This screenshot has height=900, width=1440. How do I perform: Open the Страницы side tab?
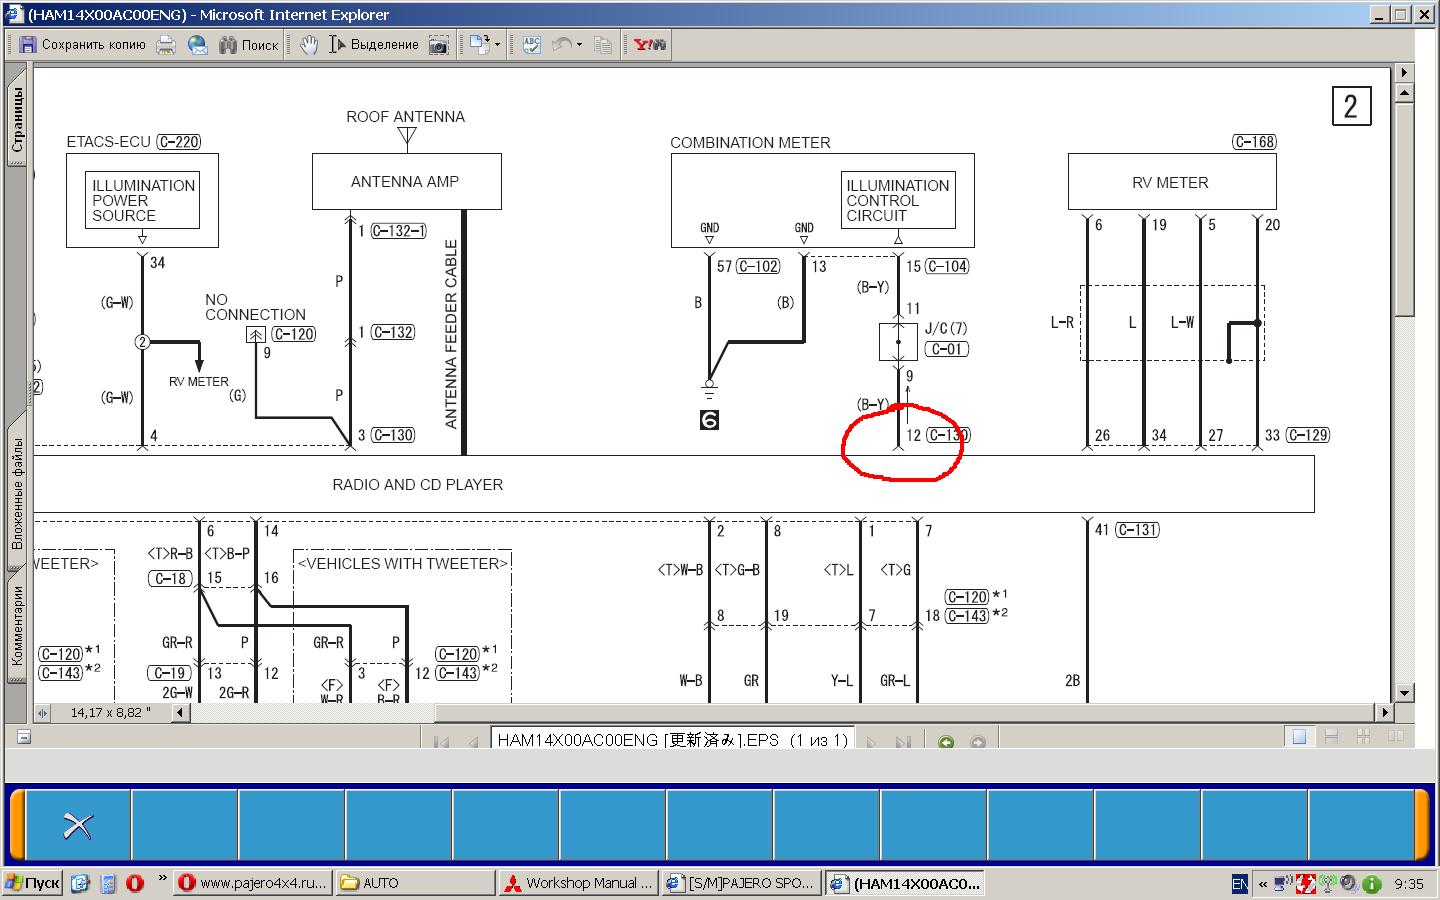[x=16, y=120]
